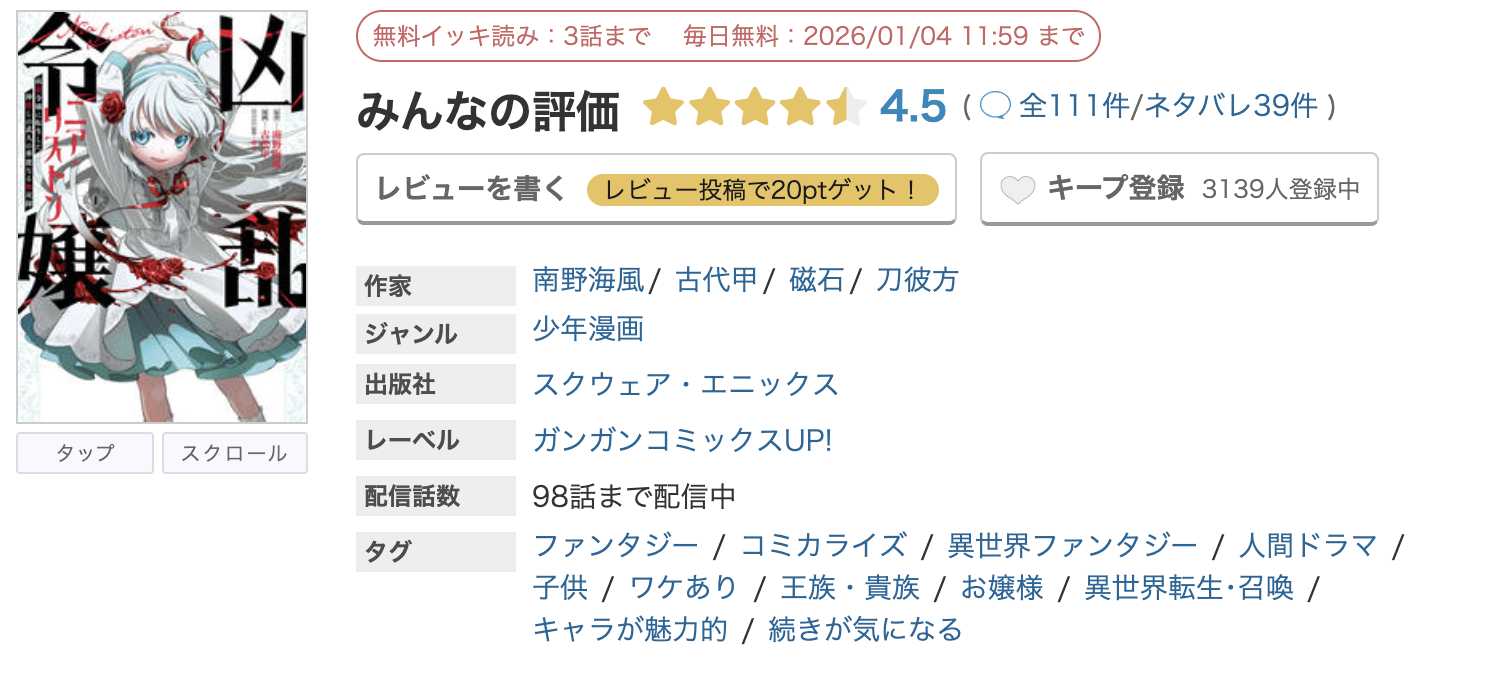
Task: Click the yellow 20ptゲット badge
Action: (x=763, y=189)
